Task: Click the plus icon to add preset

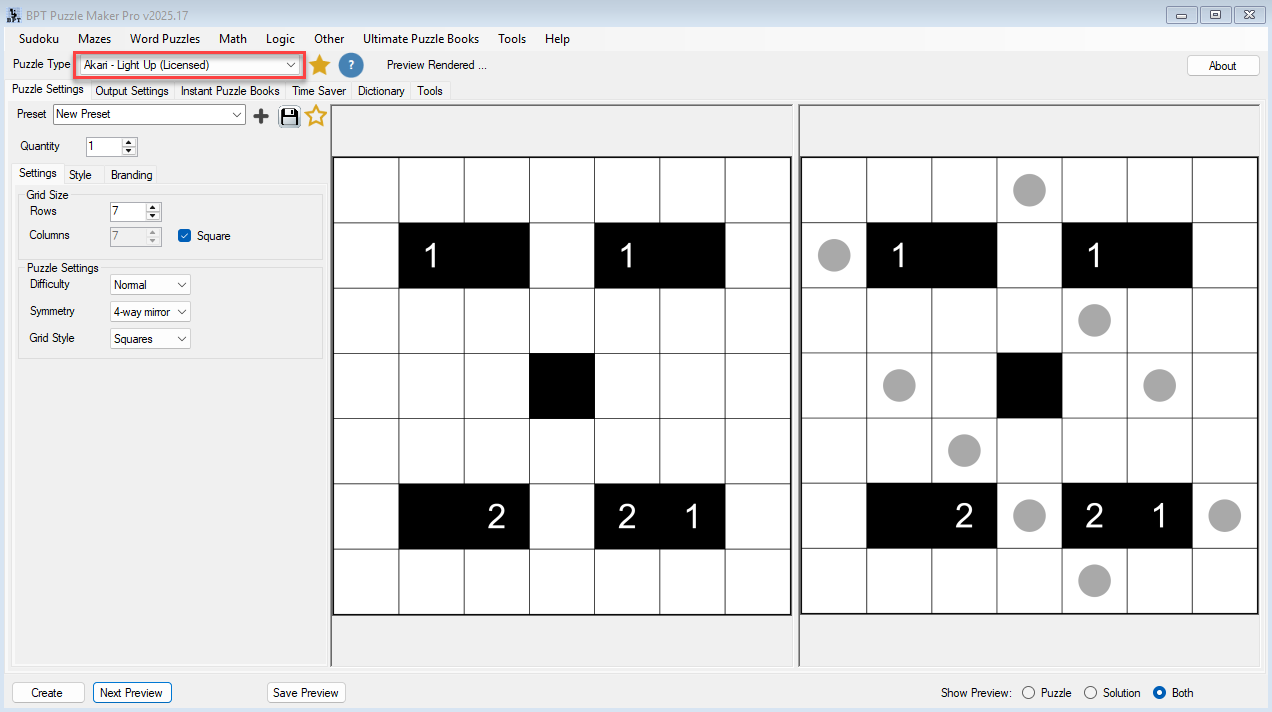Action: [261, 116]
